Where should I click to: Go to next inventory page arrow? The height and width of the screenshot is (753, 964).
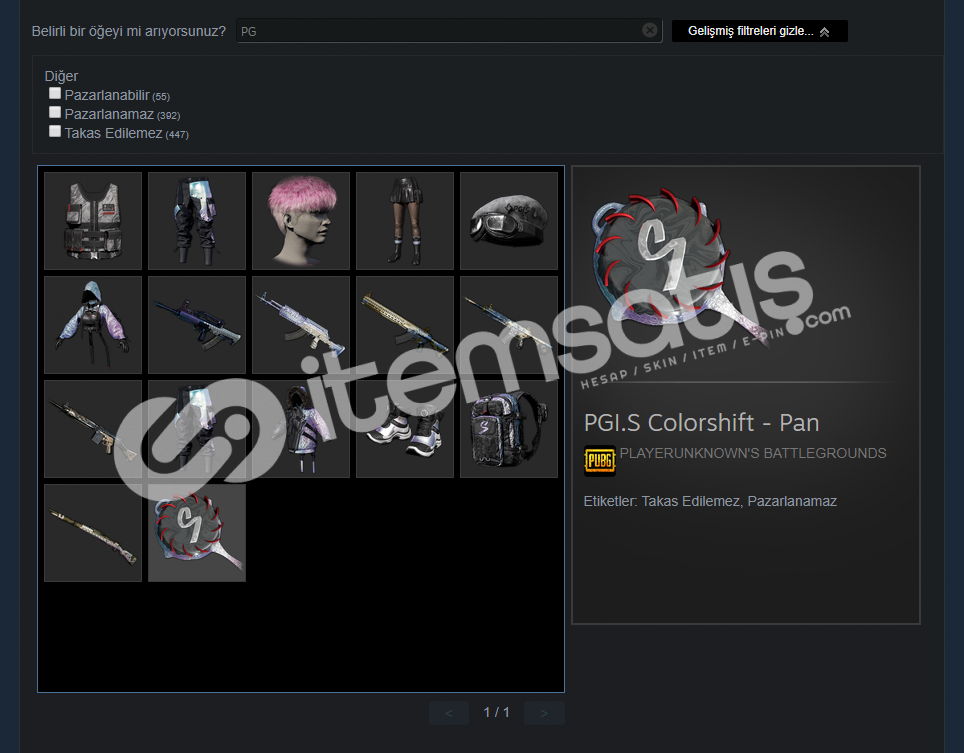544,713
